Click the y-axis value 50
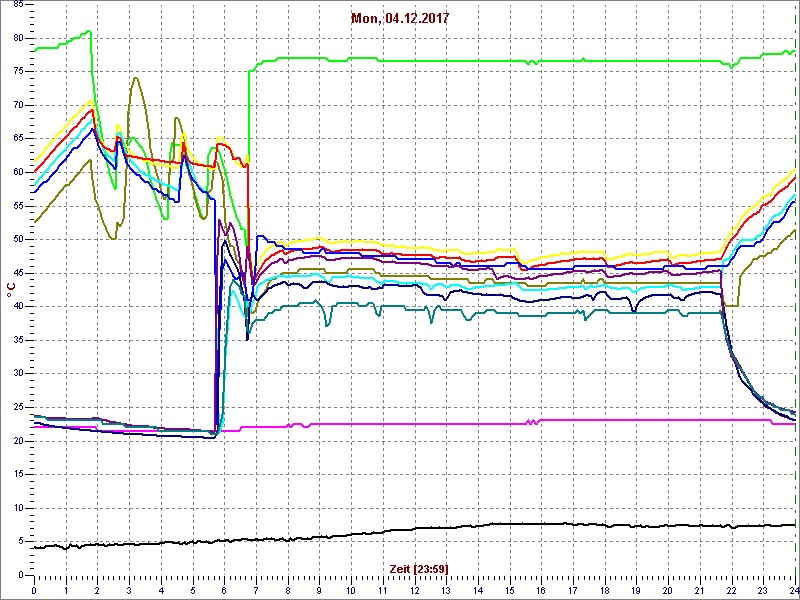800x600 pixels. [x=19, y=240]
